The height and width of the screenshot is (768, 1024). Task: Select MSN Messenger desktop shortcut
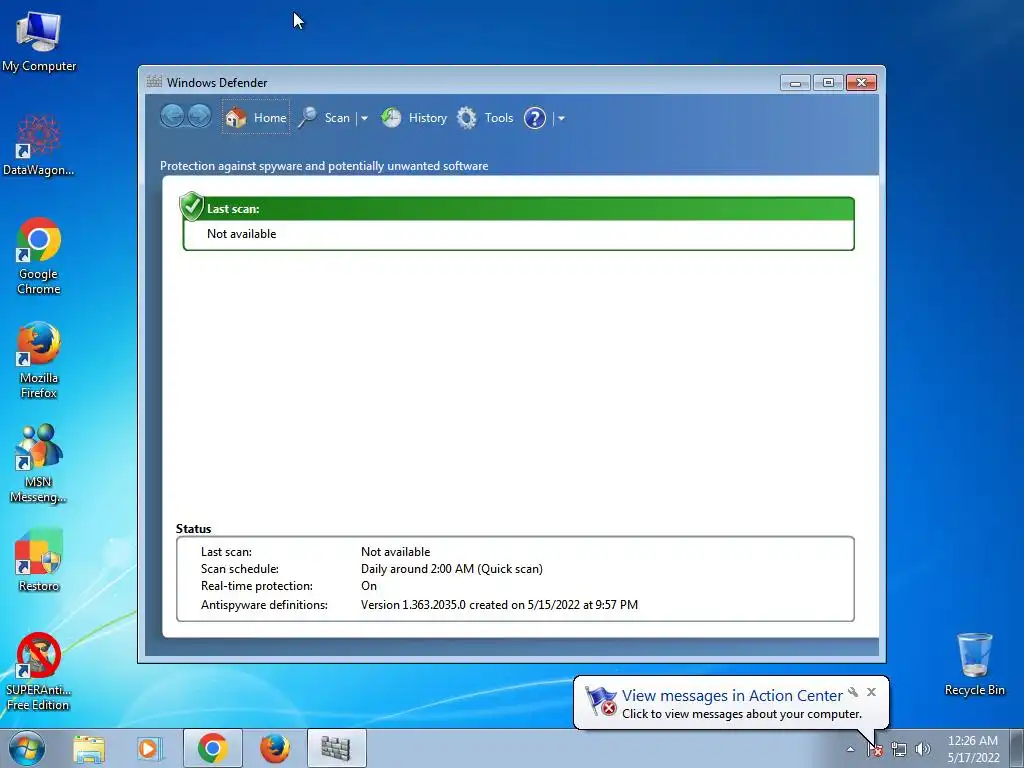39,464
